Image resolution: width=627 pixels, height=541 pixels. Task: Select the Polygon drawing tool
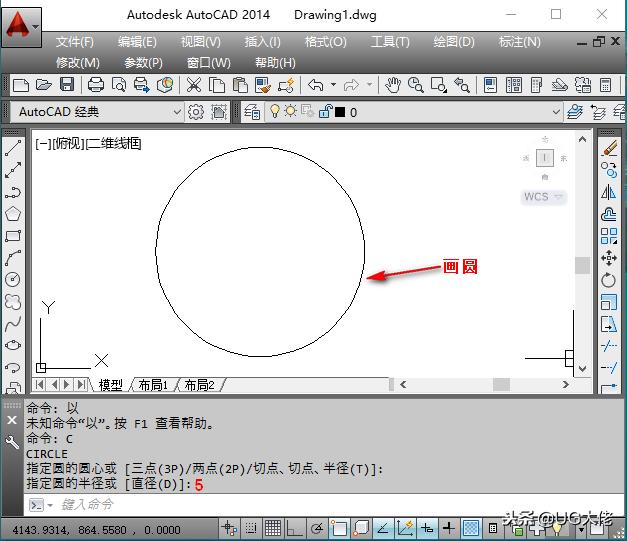[x=13, y=214]
